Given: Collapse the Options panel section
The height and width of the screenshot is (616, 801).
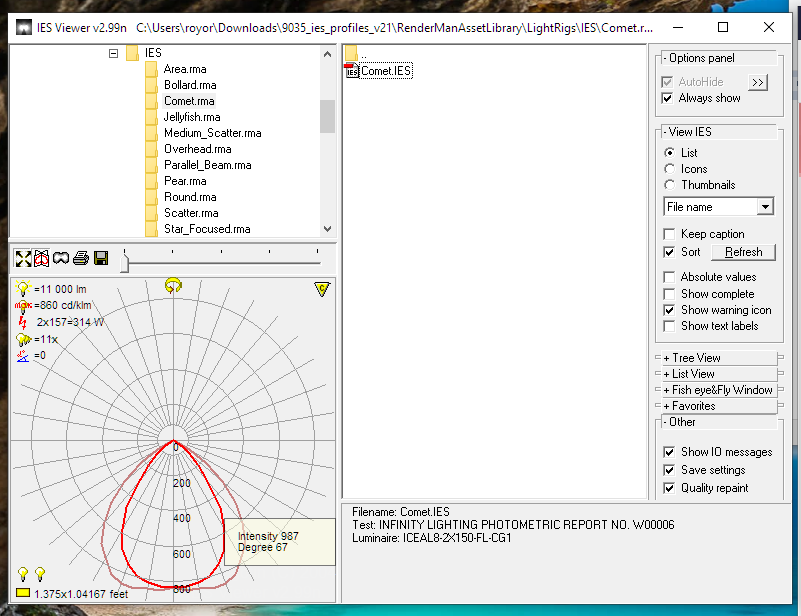Looking at the screenshot, I should point(719,58).
